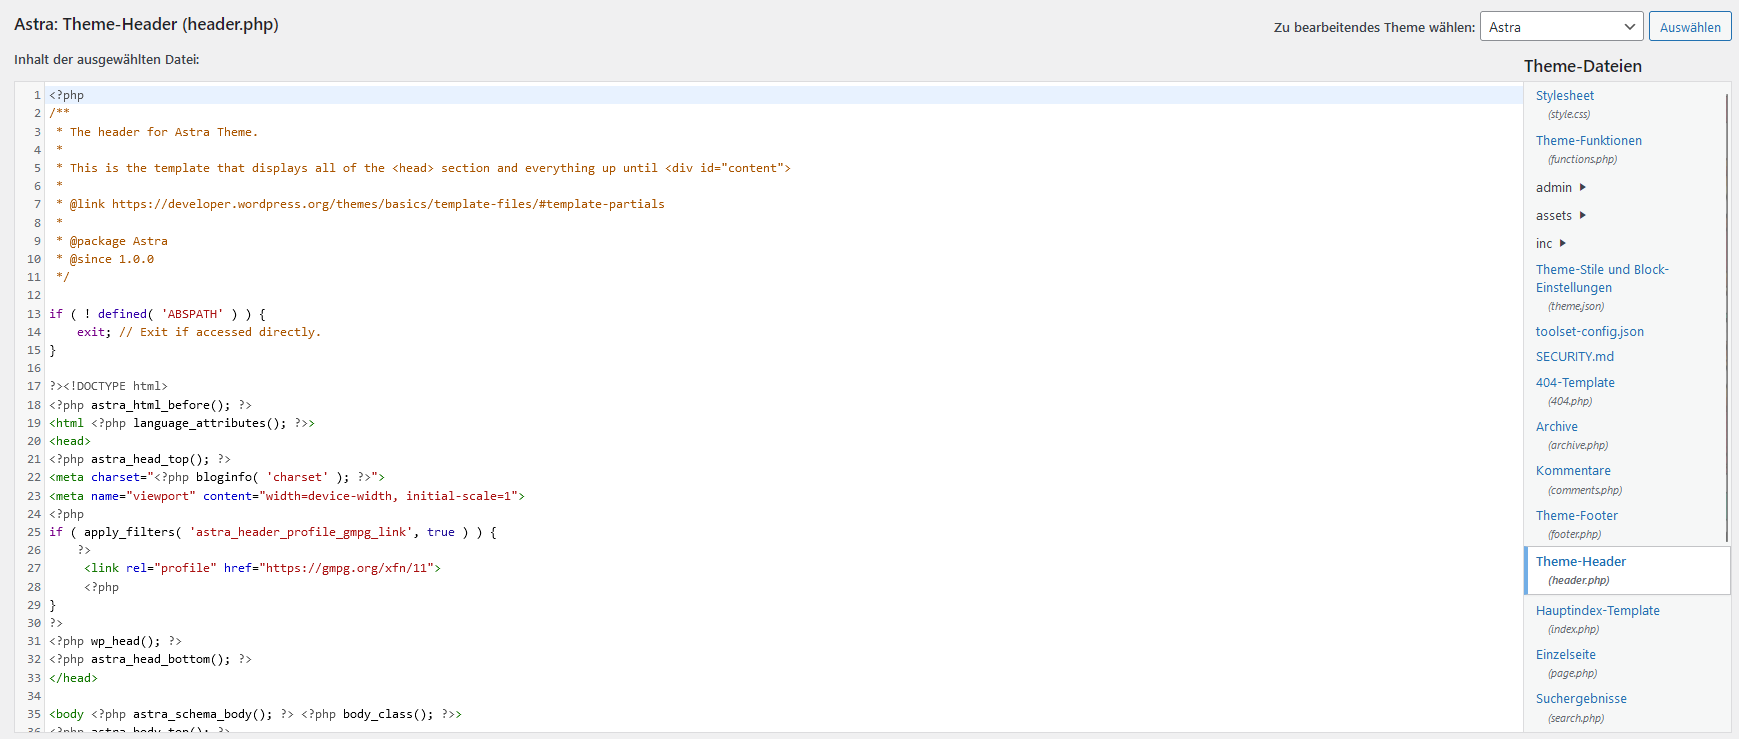Select the Theme-Header header.php entry
Image resolution: width=1739 pixels, height=739 pixels.
(x=1580, y=562)
